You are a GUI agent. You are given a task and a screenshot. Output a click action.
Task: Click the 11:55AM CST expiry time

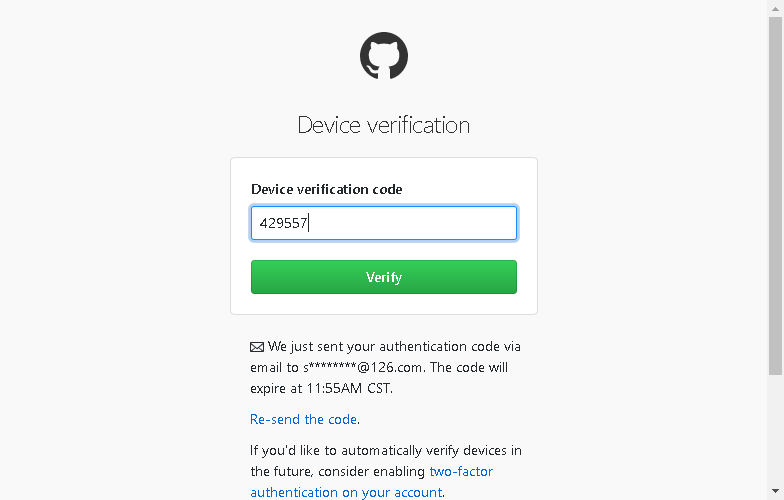[x=348, y=388]
